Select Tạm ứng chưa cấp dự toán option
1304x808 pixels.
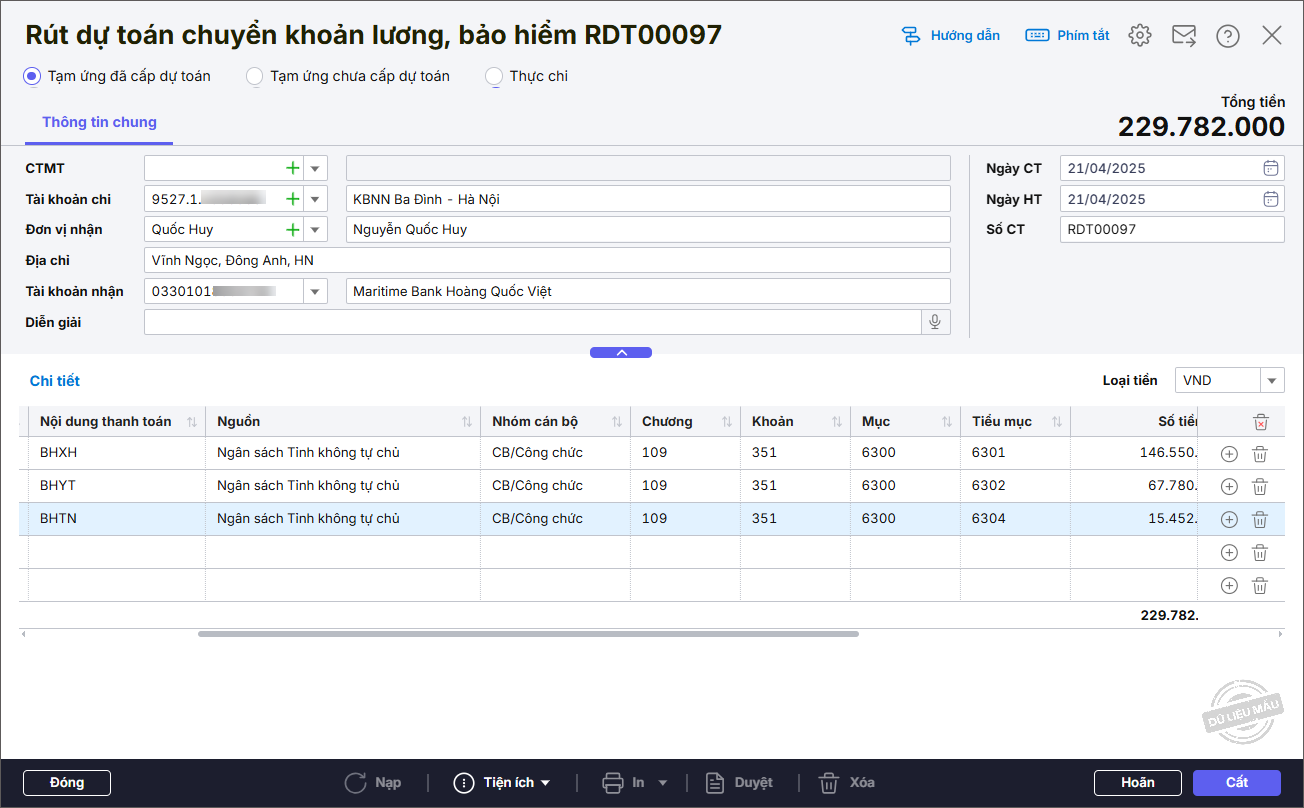tap(255, 76)
